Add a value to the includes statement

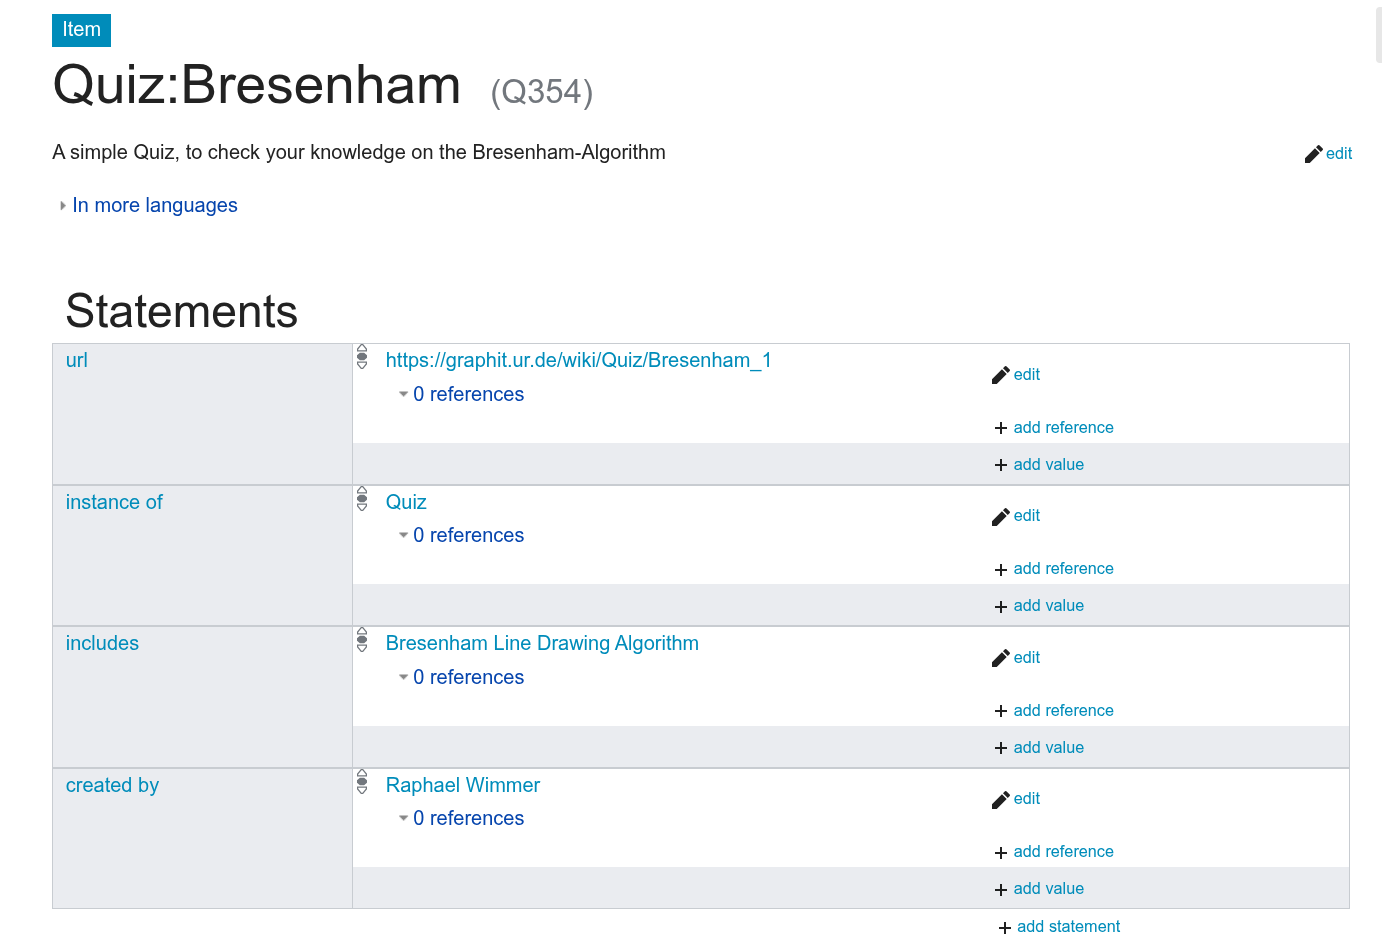tap(1048, 747)
